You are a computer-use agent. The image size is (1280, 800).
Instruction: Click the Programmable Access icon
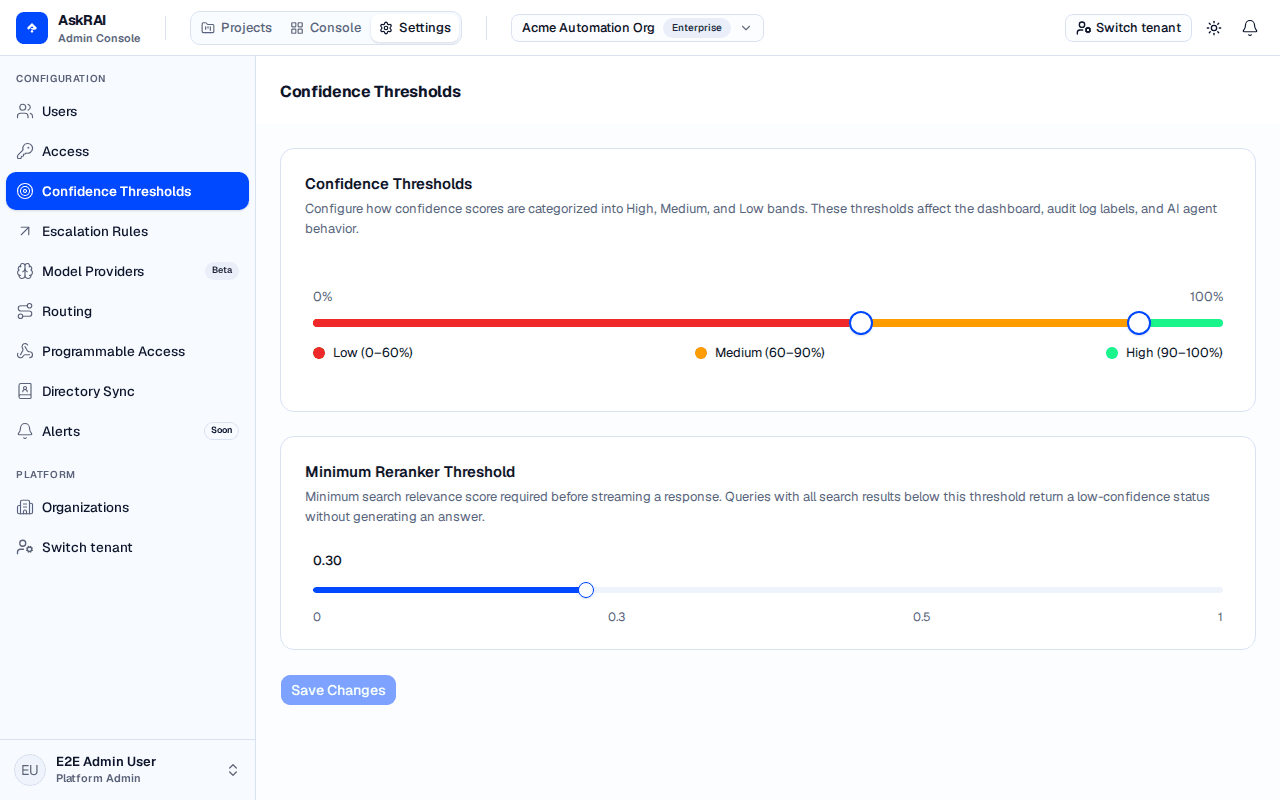[25, 351]
